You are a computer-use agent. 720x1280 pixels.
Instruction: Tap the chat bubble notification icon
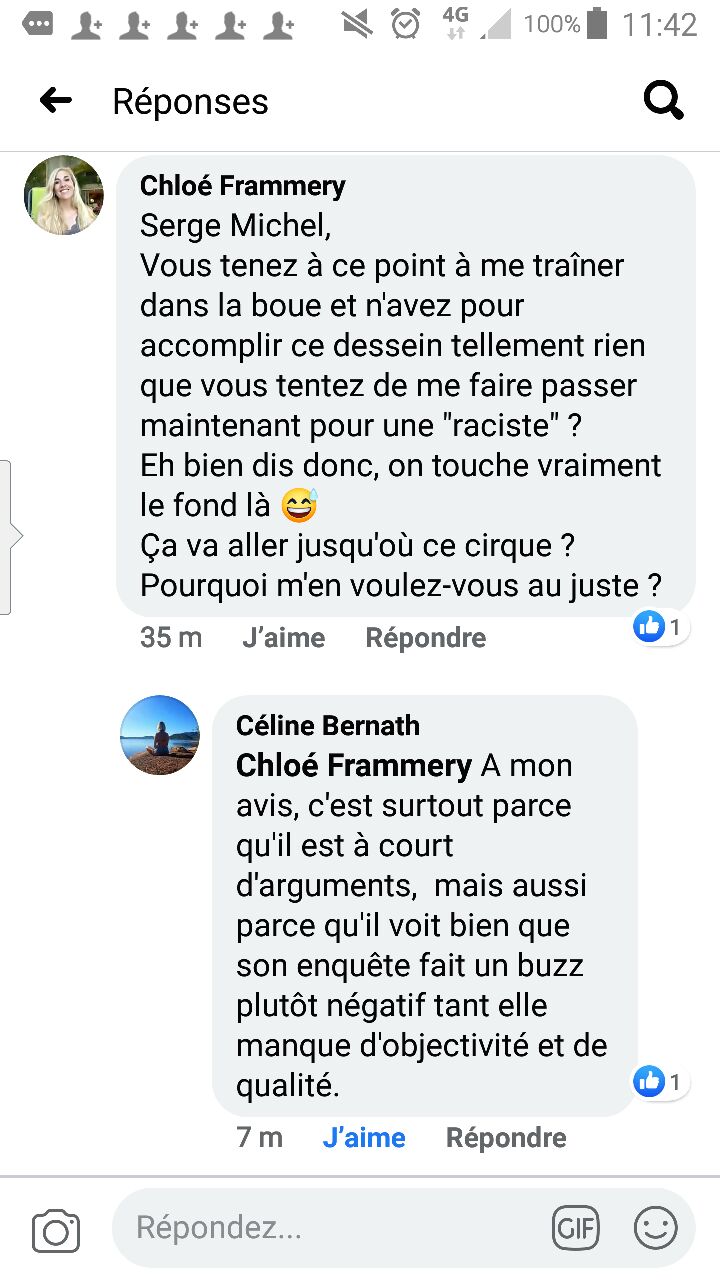(x=37, y=24)
